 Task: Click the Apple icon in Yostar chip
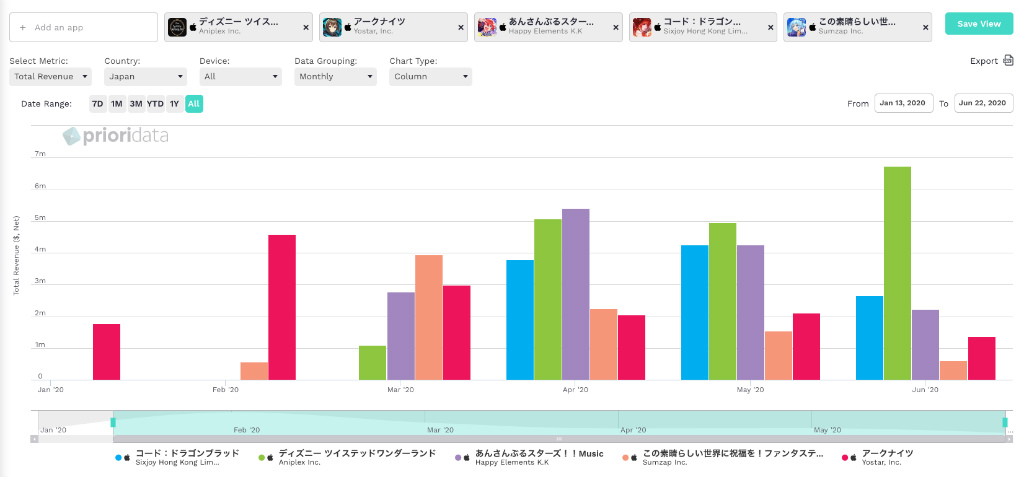348,27
